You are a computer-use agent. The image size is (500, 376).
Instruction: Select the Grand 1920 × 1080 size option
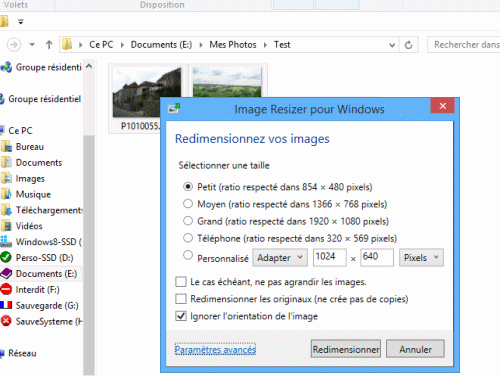pos(188,221)
